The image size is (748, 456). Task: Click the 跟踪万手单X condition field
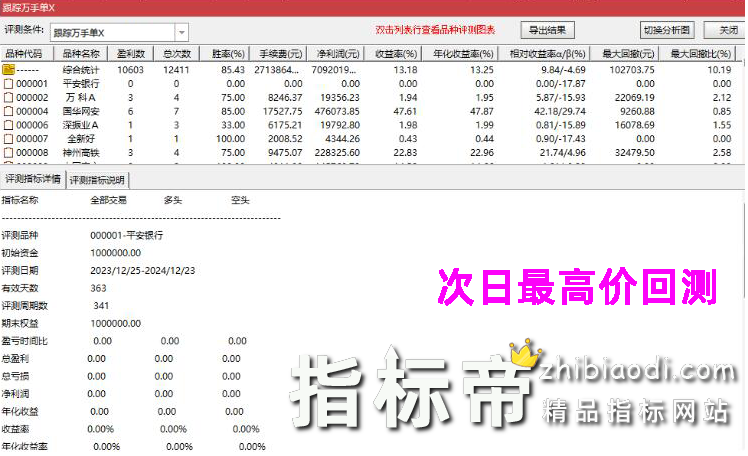(113, 32)
